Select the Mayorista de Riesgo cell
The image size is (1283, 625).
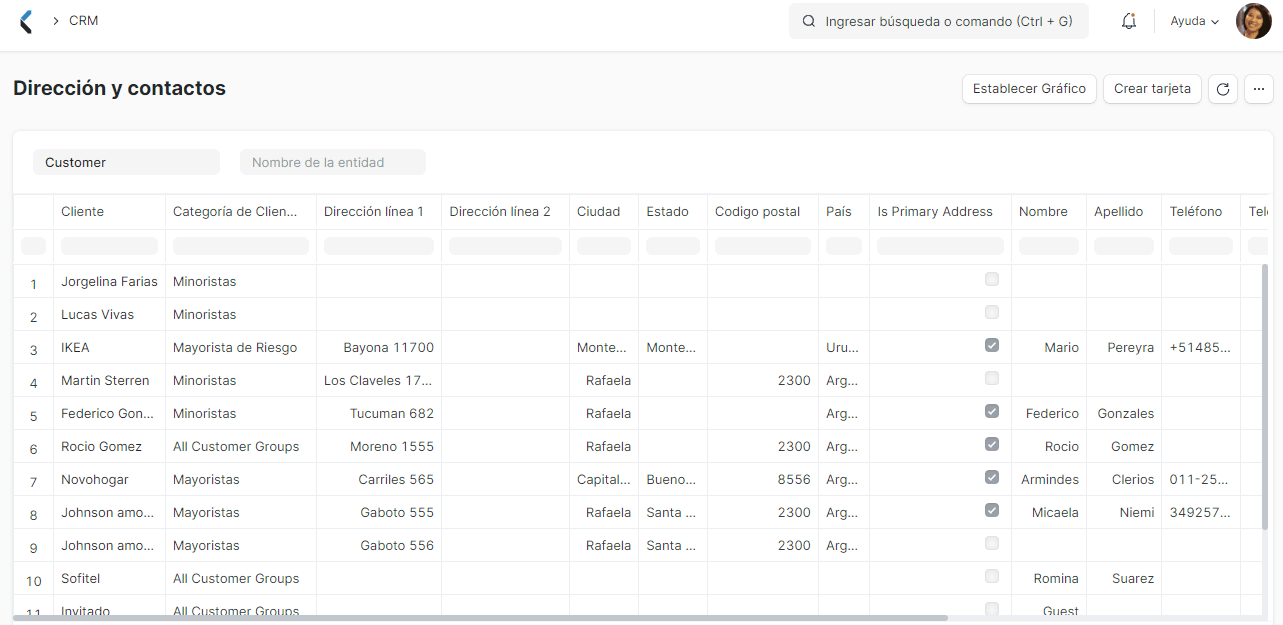click(241, 347)
